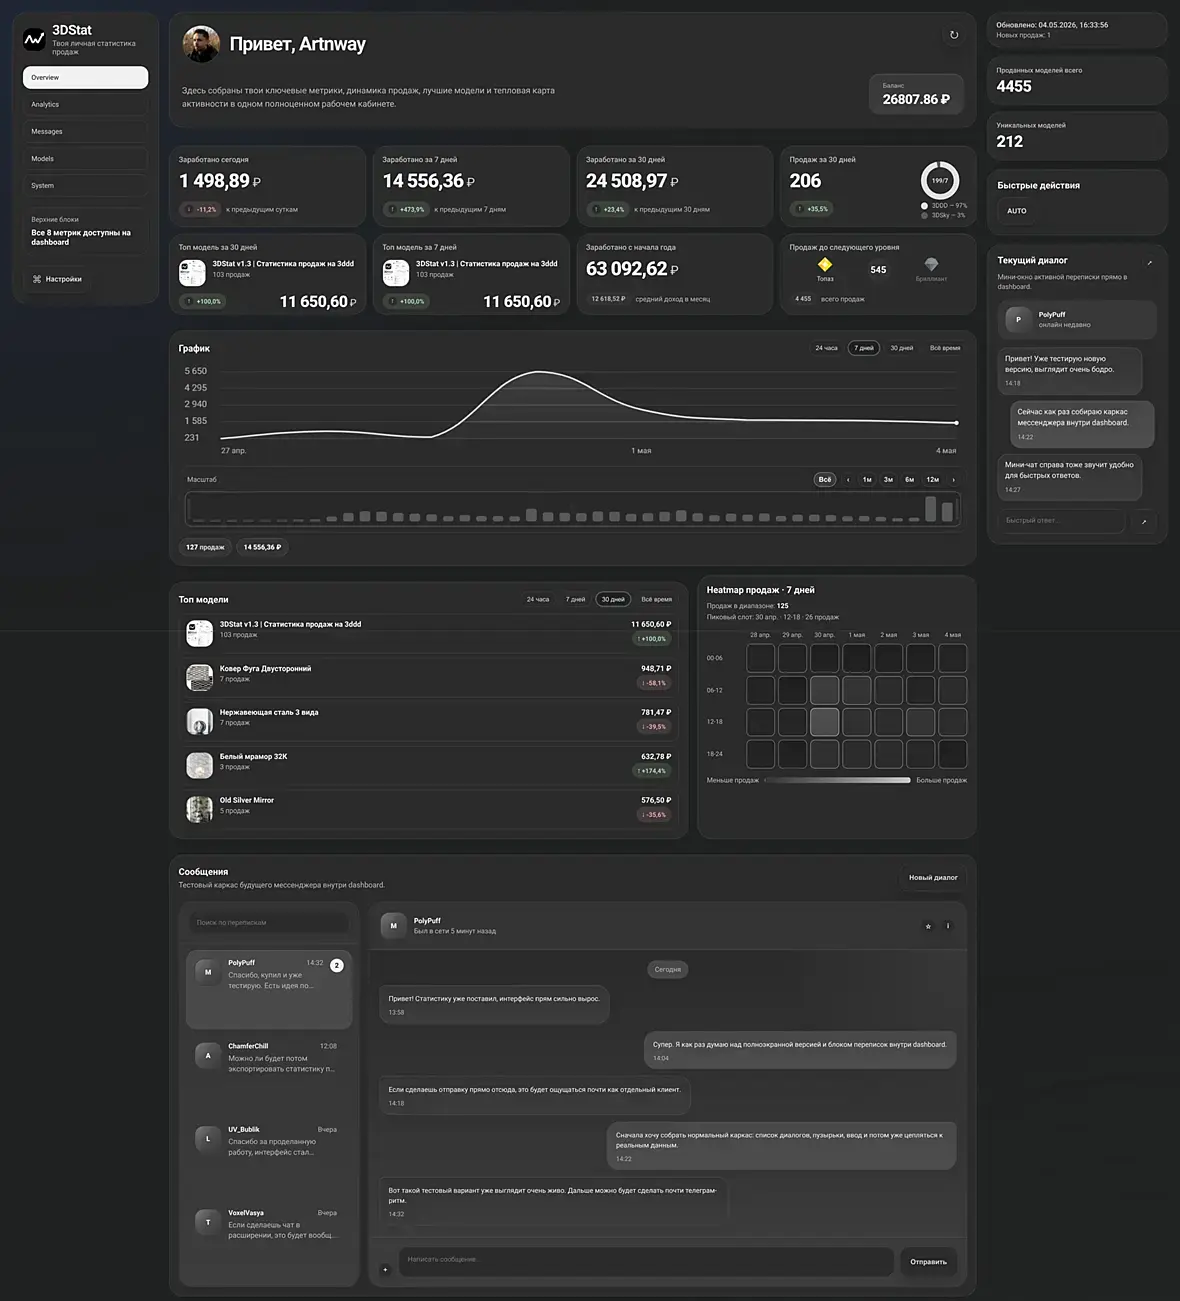This screenshot has height=1301, width=1180.
Task: Star the PolyPuff conversation
Action: click(x=928, y=926)
